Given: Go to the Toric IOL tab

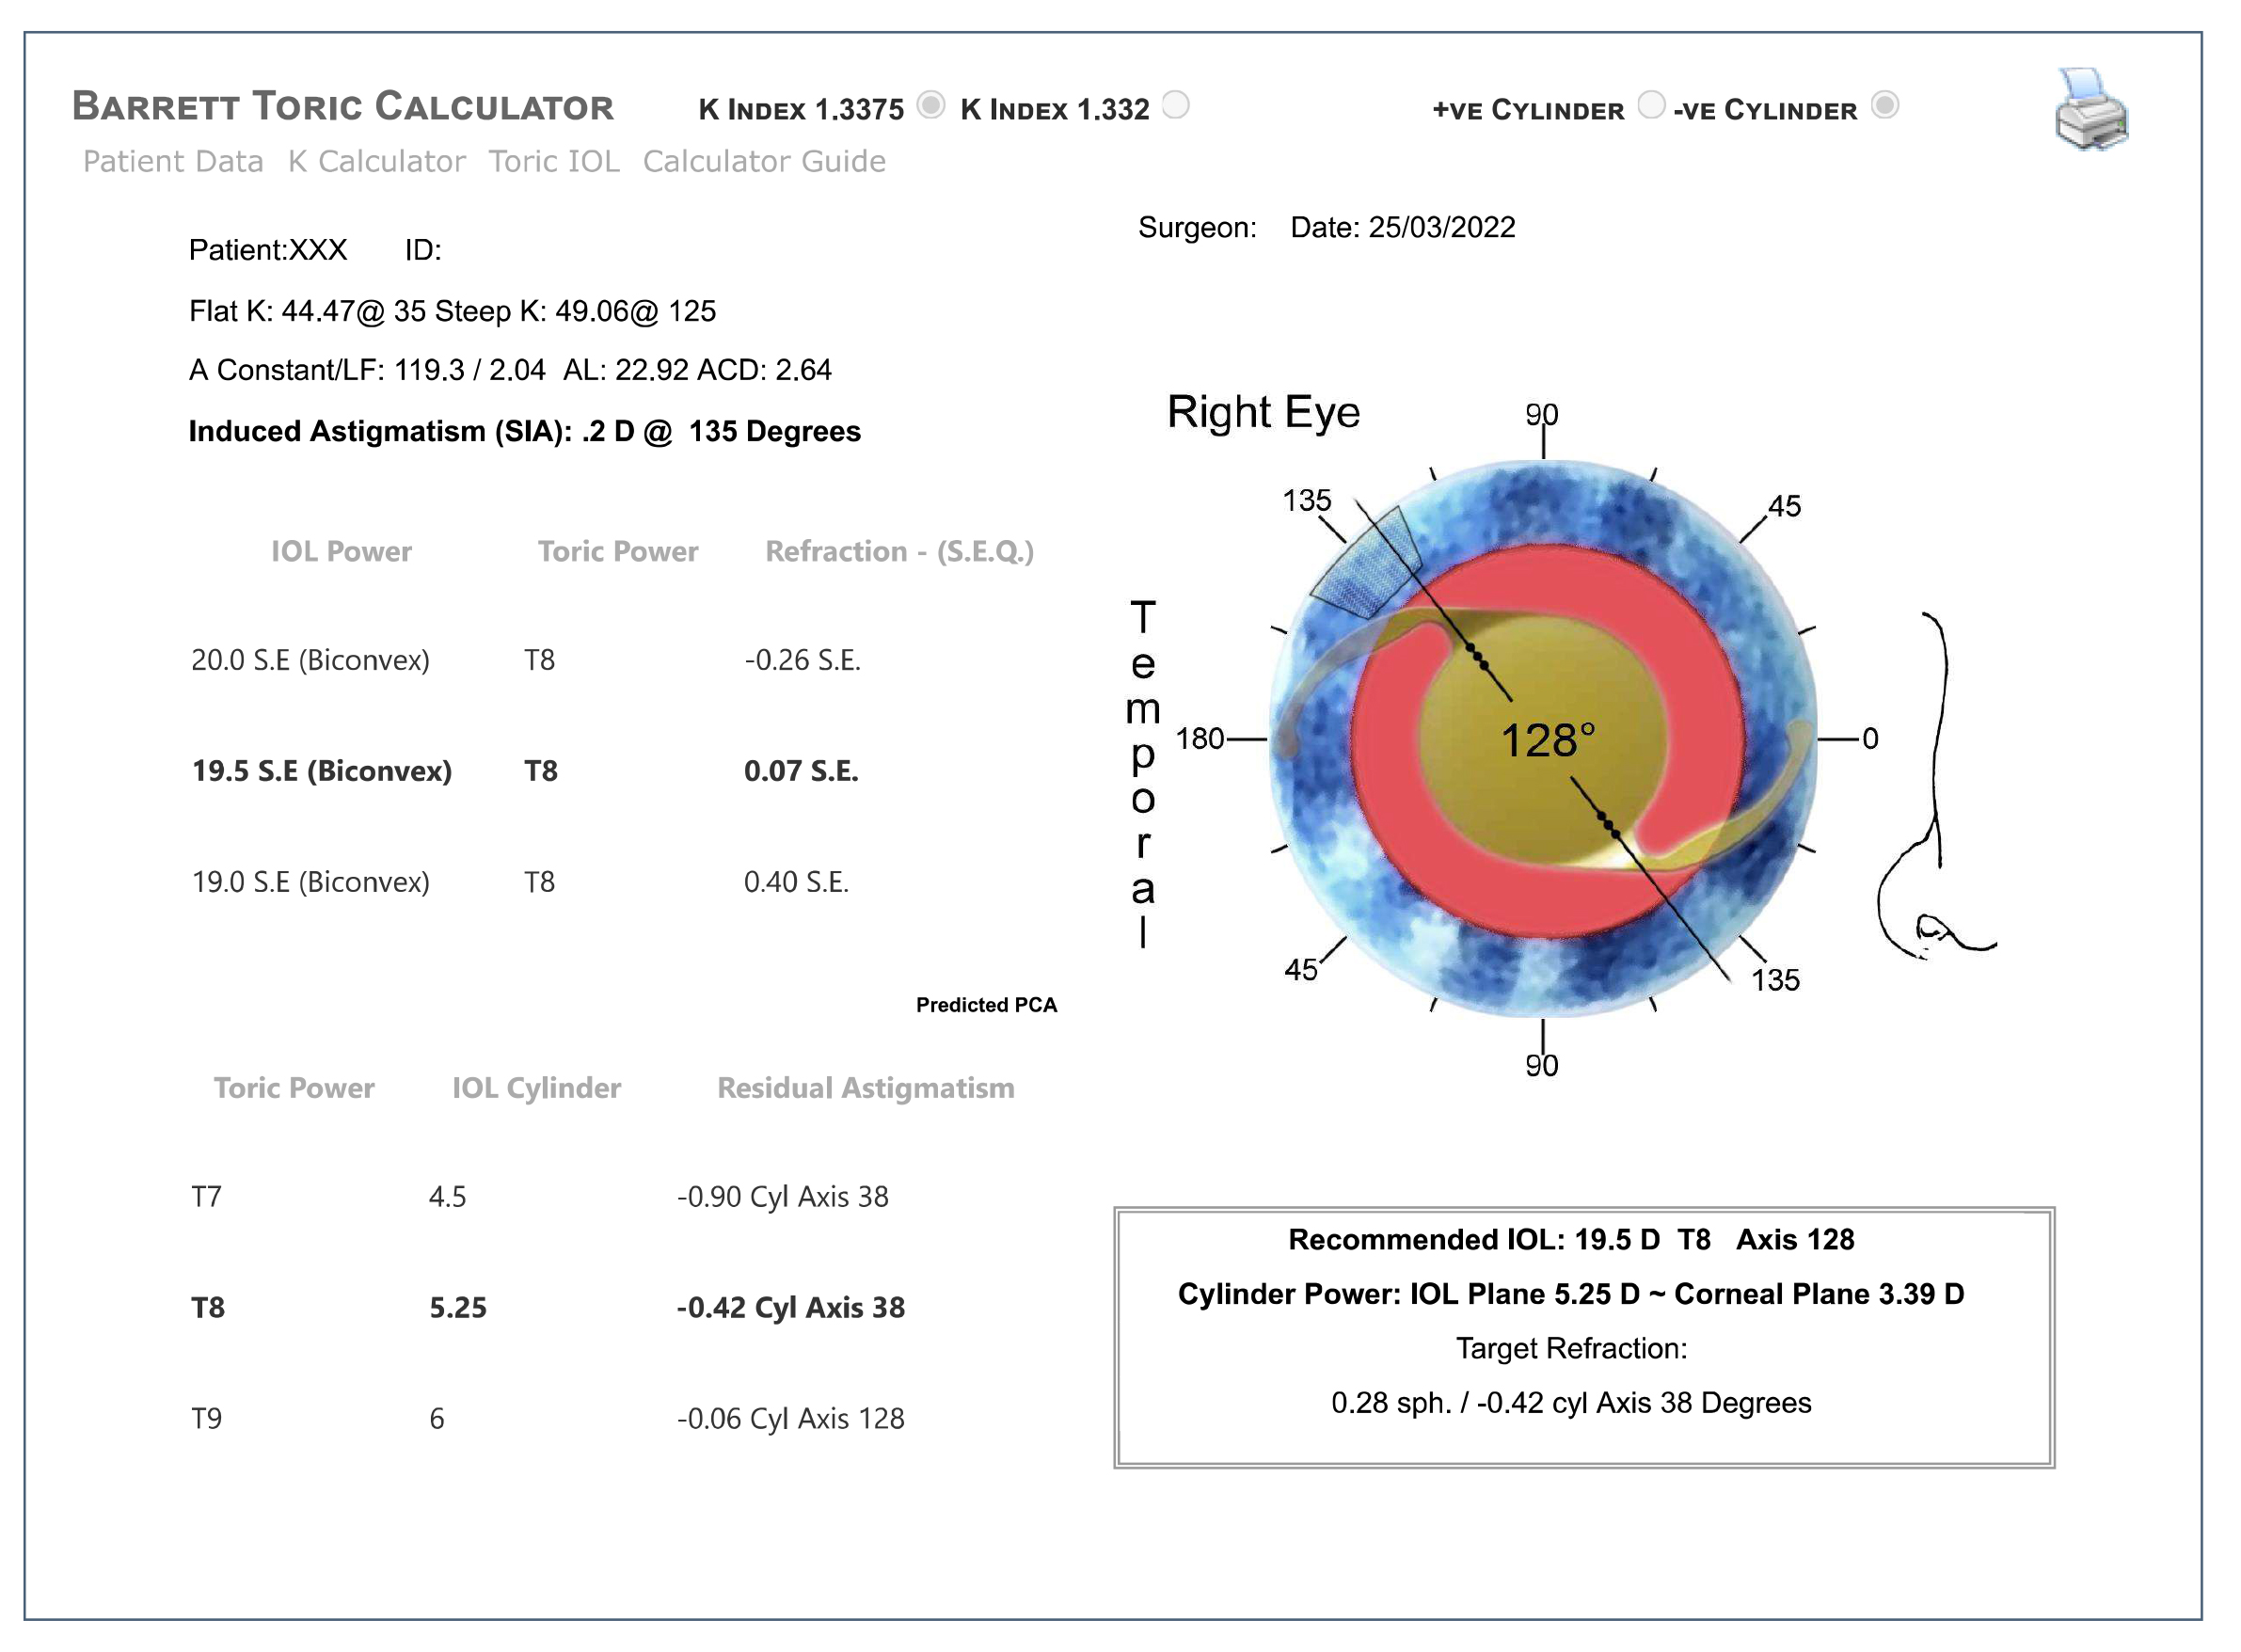Looking at the screenshot, I should [554, 161].
